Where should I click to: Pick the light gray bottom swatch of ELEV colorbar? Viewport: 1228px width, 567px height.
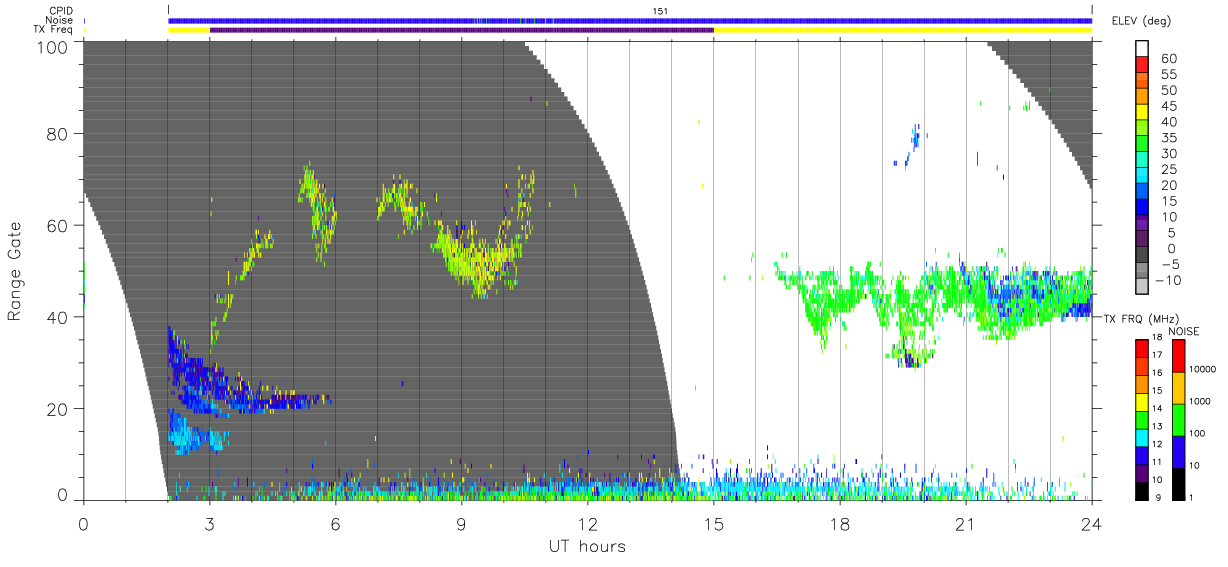coord(1144,288)
